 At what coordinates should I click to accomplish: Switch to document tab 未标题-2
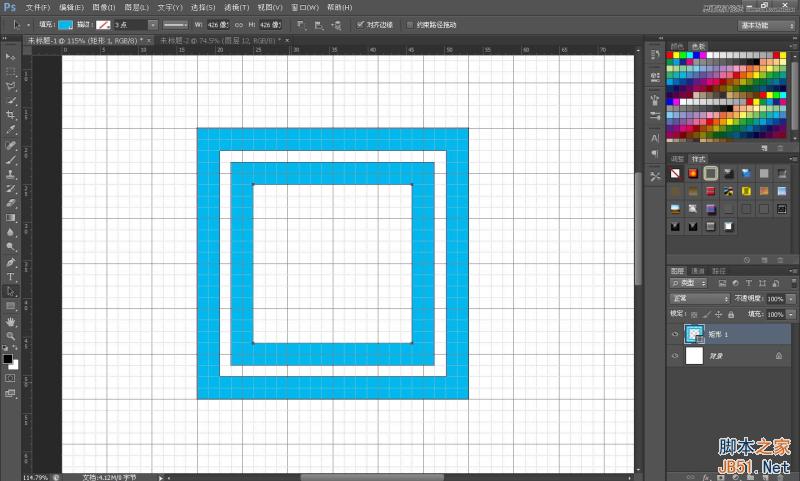pyautogui.click(x=220, y=40)
